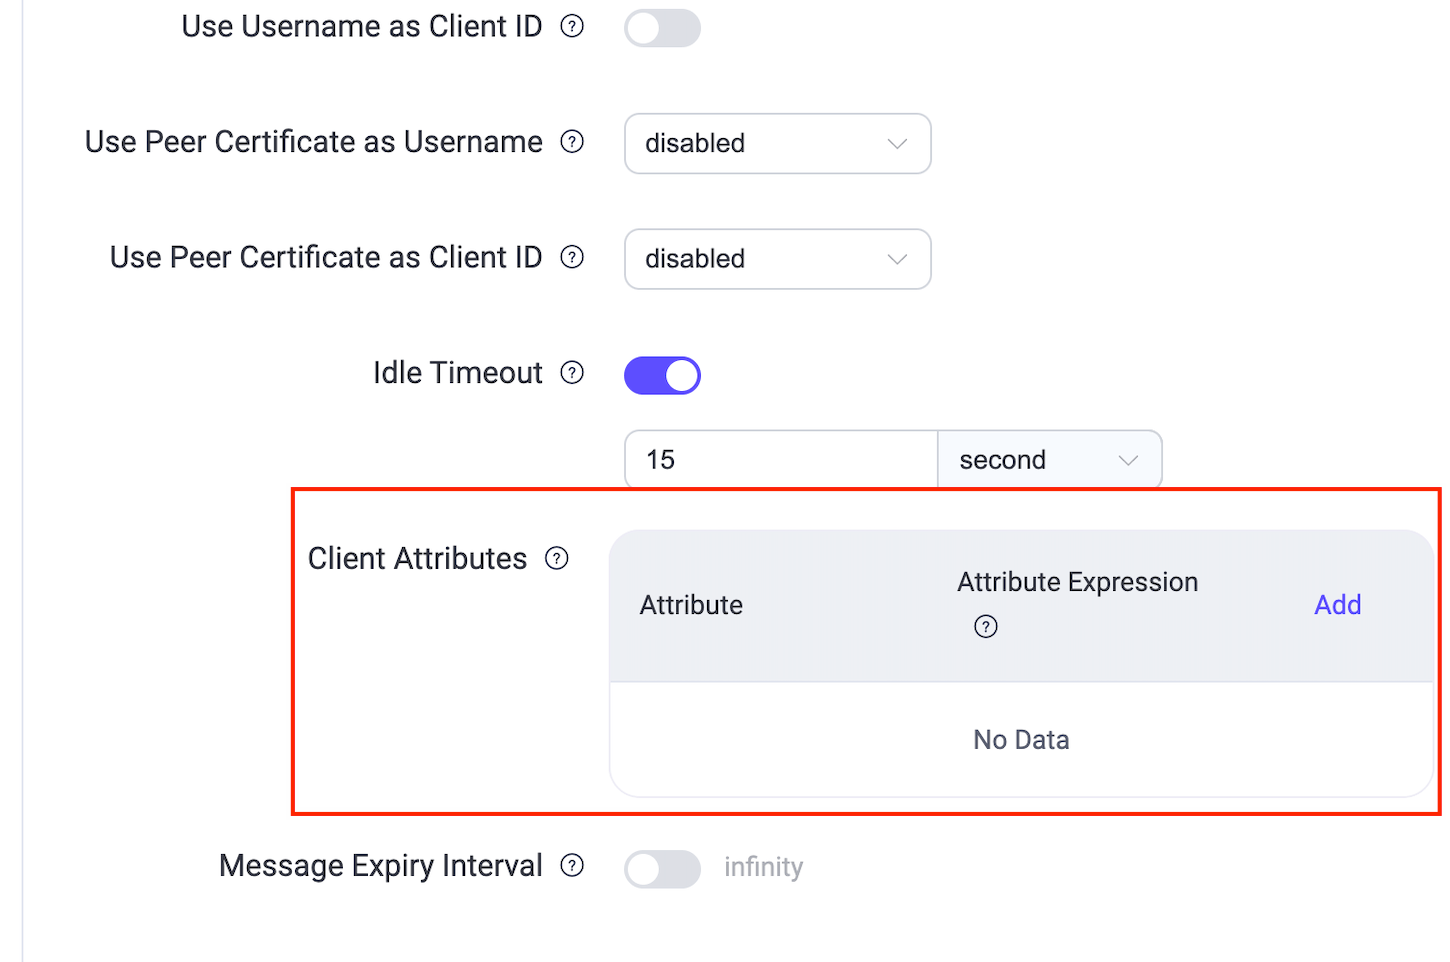The height and width of the screenshot is (962, 1450).
Task: Disable the Idle Timeout toggle
Action: tap(662, 375)
